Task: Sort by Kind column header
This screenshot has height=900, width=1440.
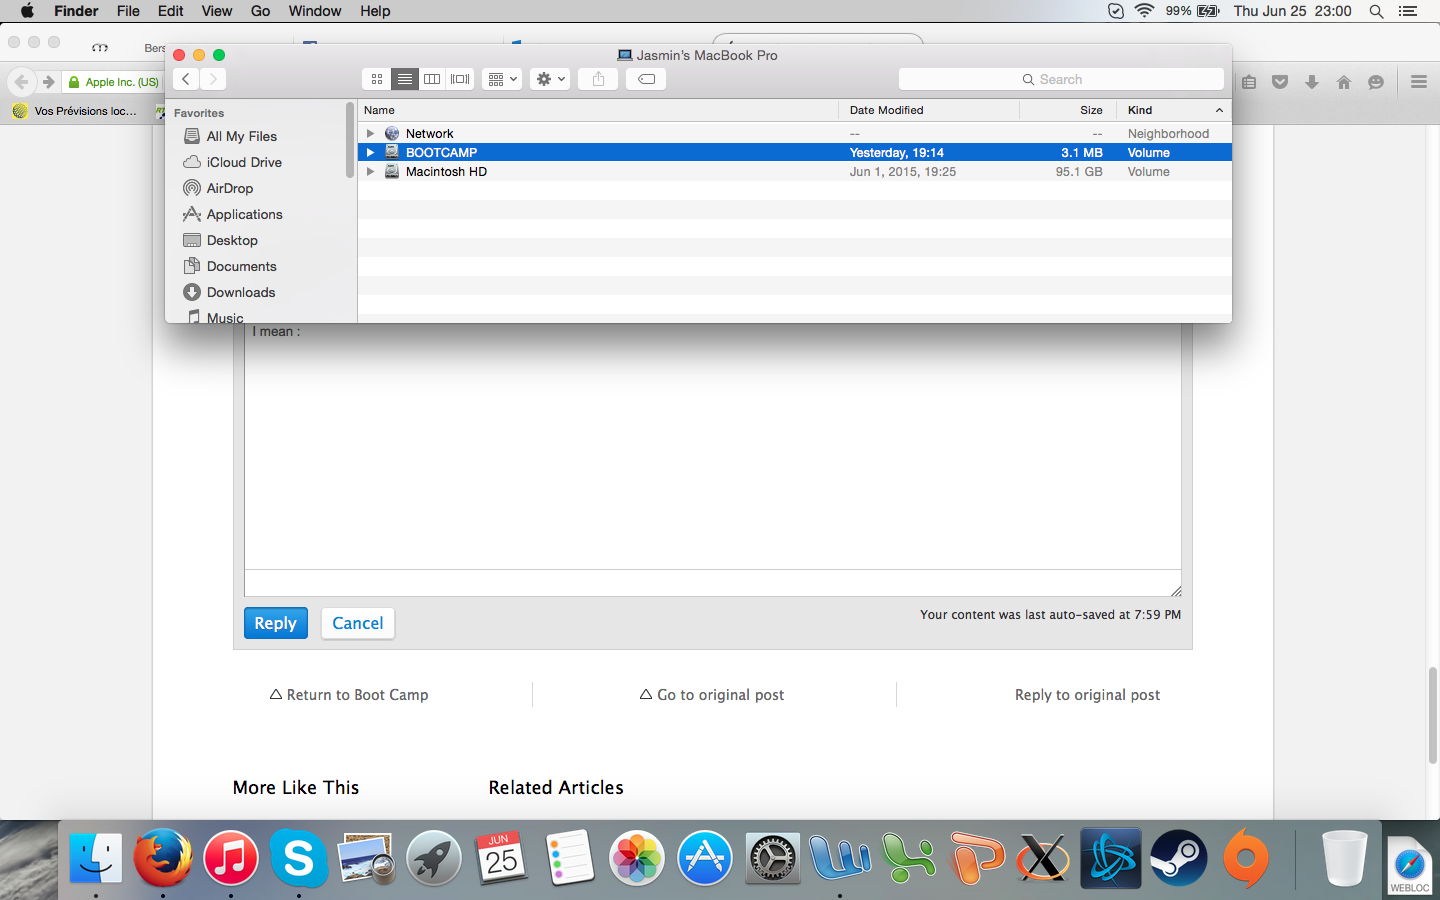Action: click(x=1174, y=110)
